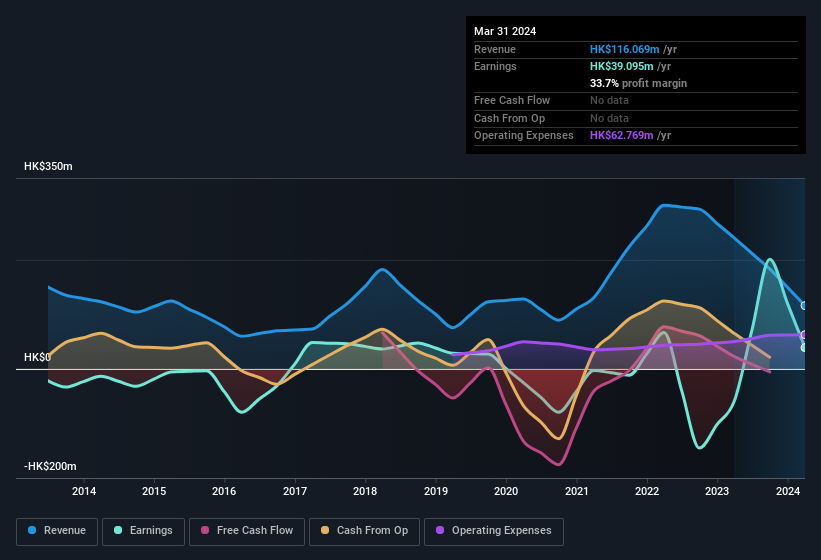This screenshot has height=560, width=821.
Task: Click the purple Operating Expenses end marker
Action: [x=804, y=334]
